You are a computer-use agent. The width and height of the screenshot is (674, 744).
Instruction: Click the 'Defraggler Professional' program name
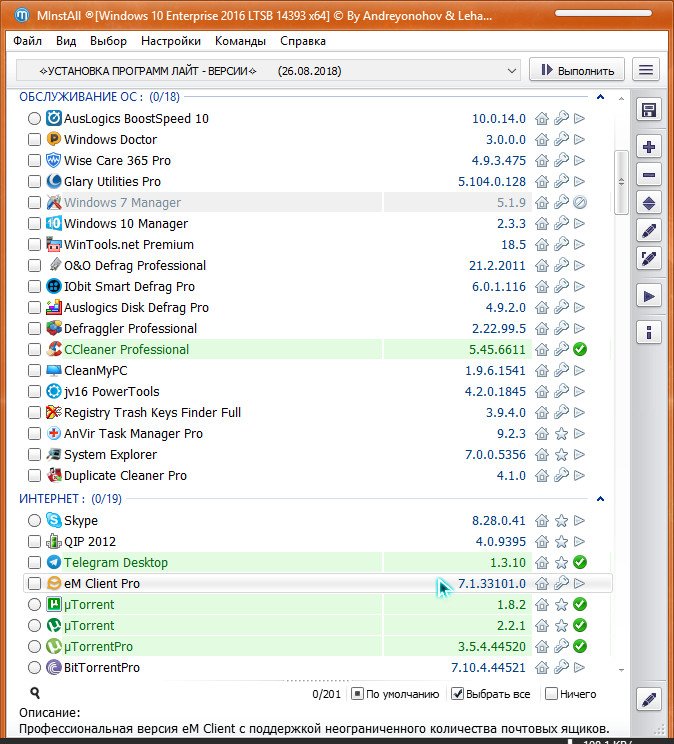pyautogui.click(x=131, y=329)
